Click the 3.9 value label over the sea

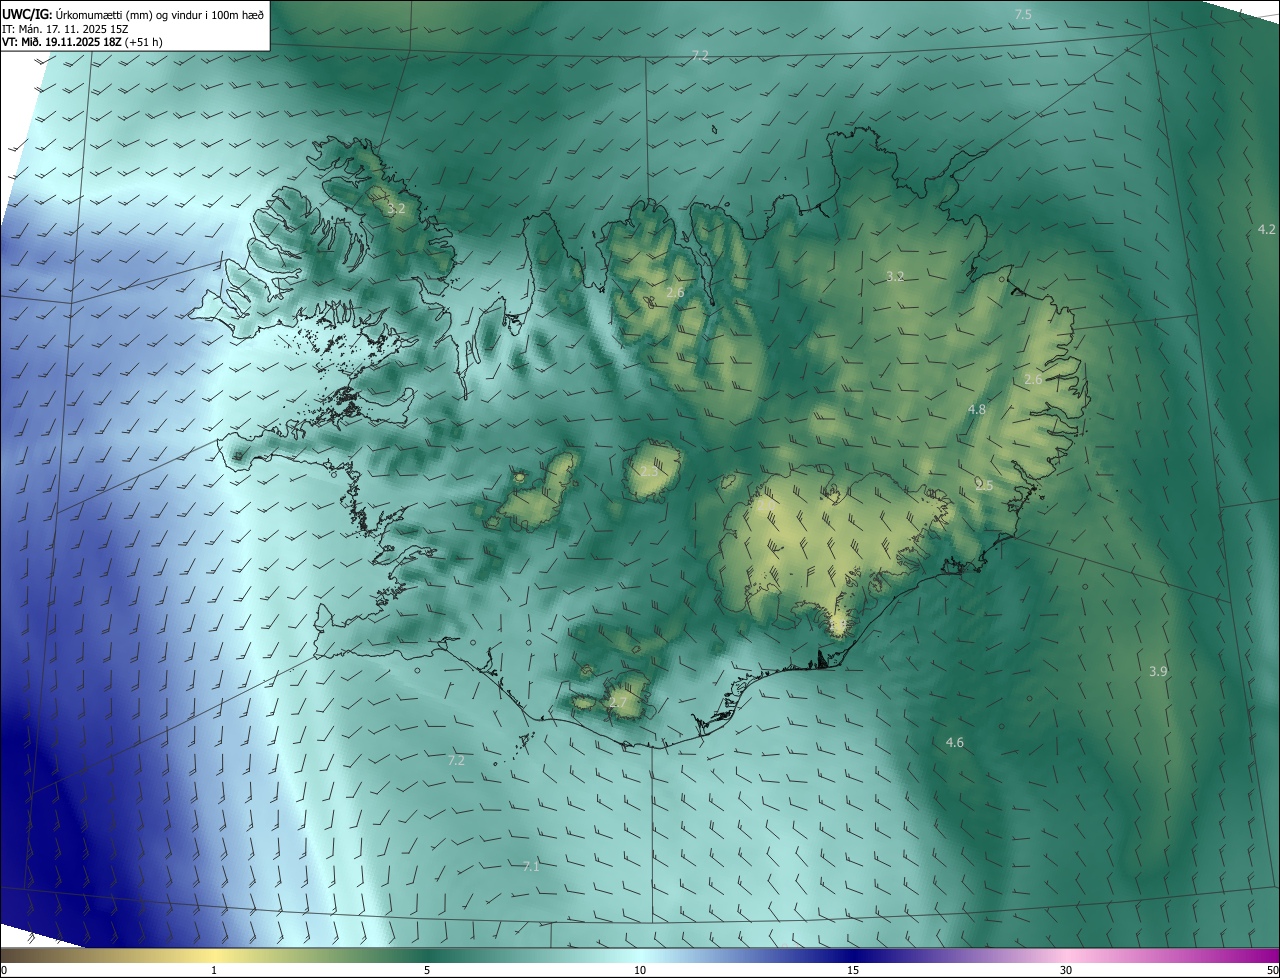1158,671
